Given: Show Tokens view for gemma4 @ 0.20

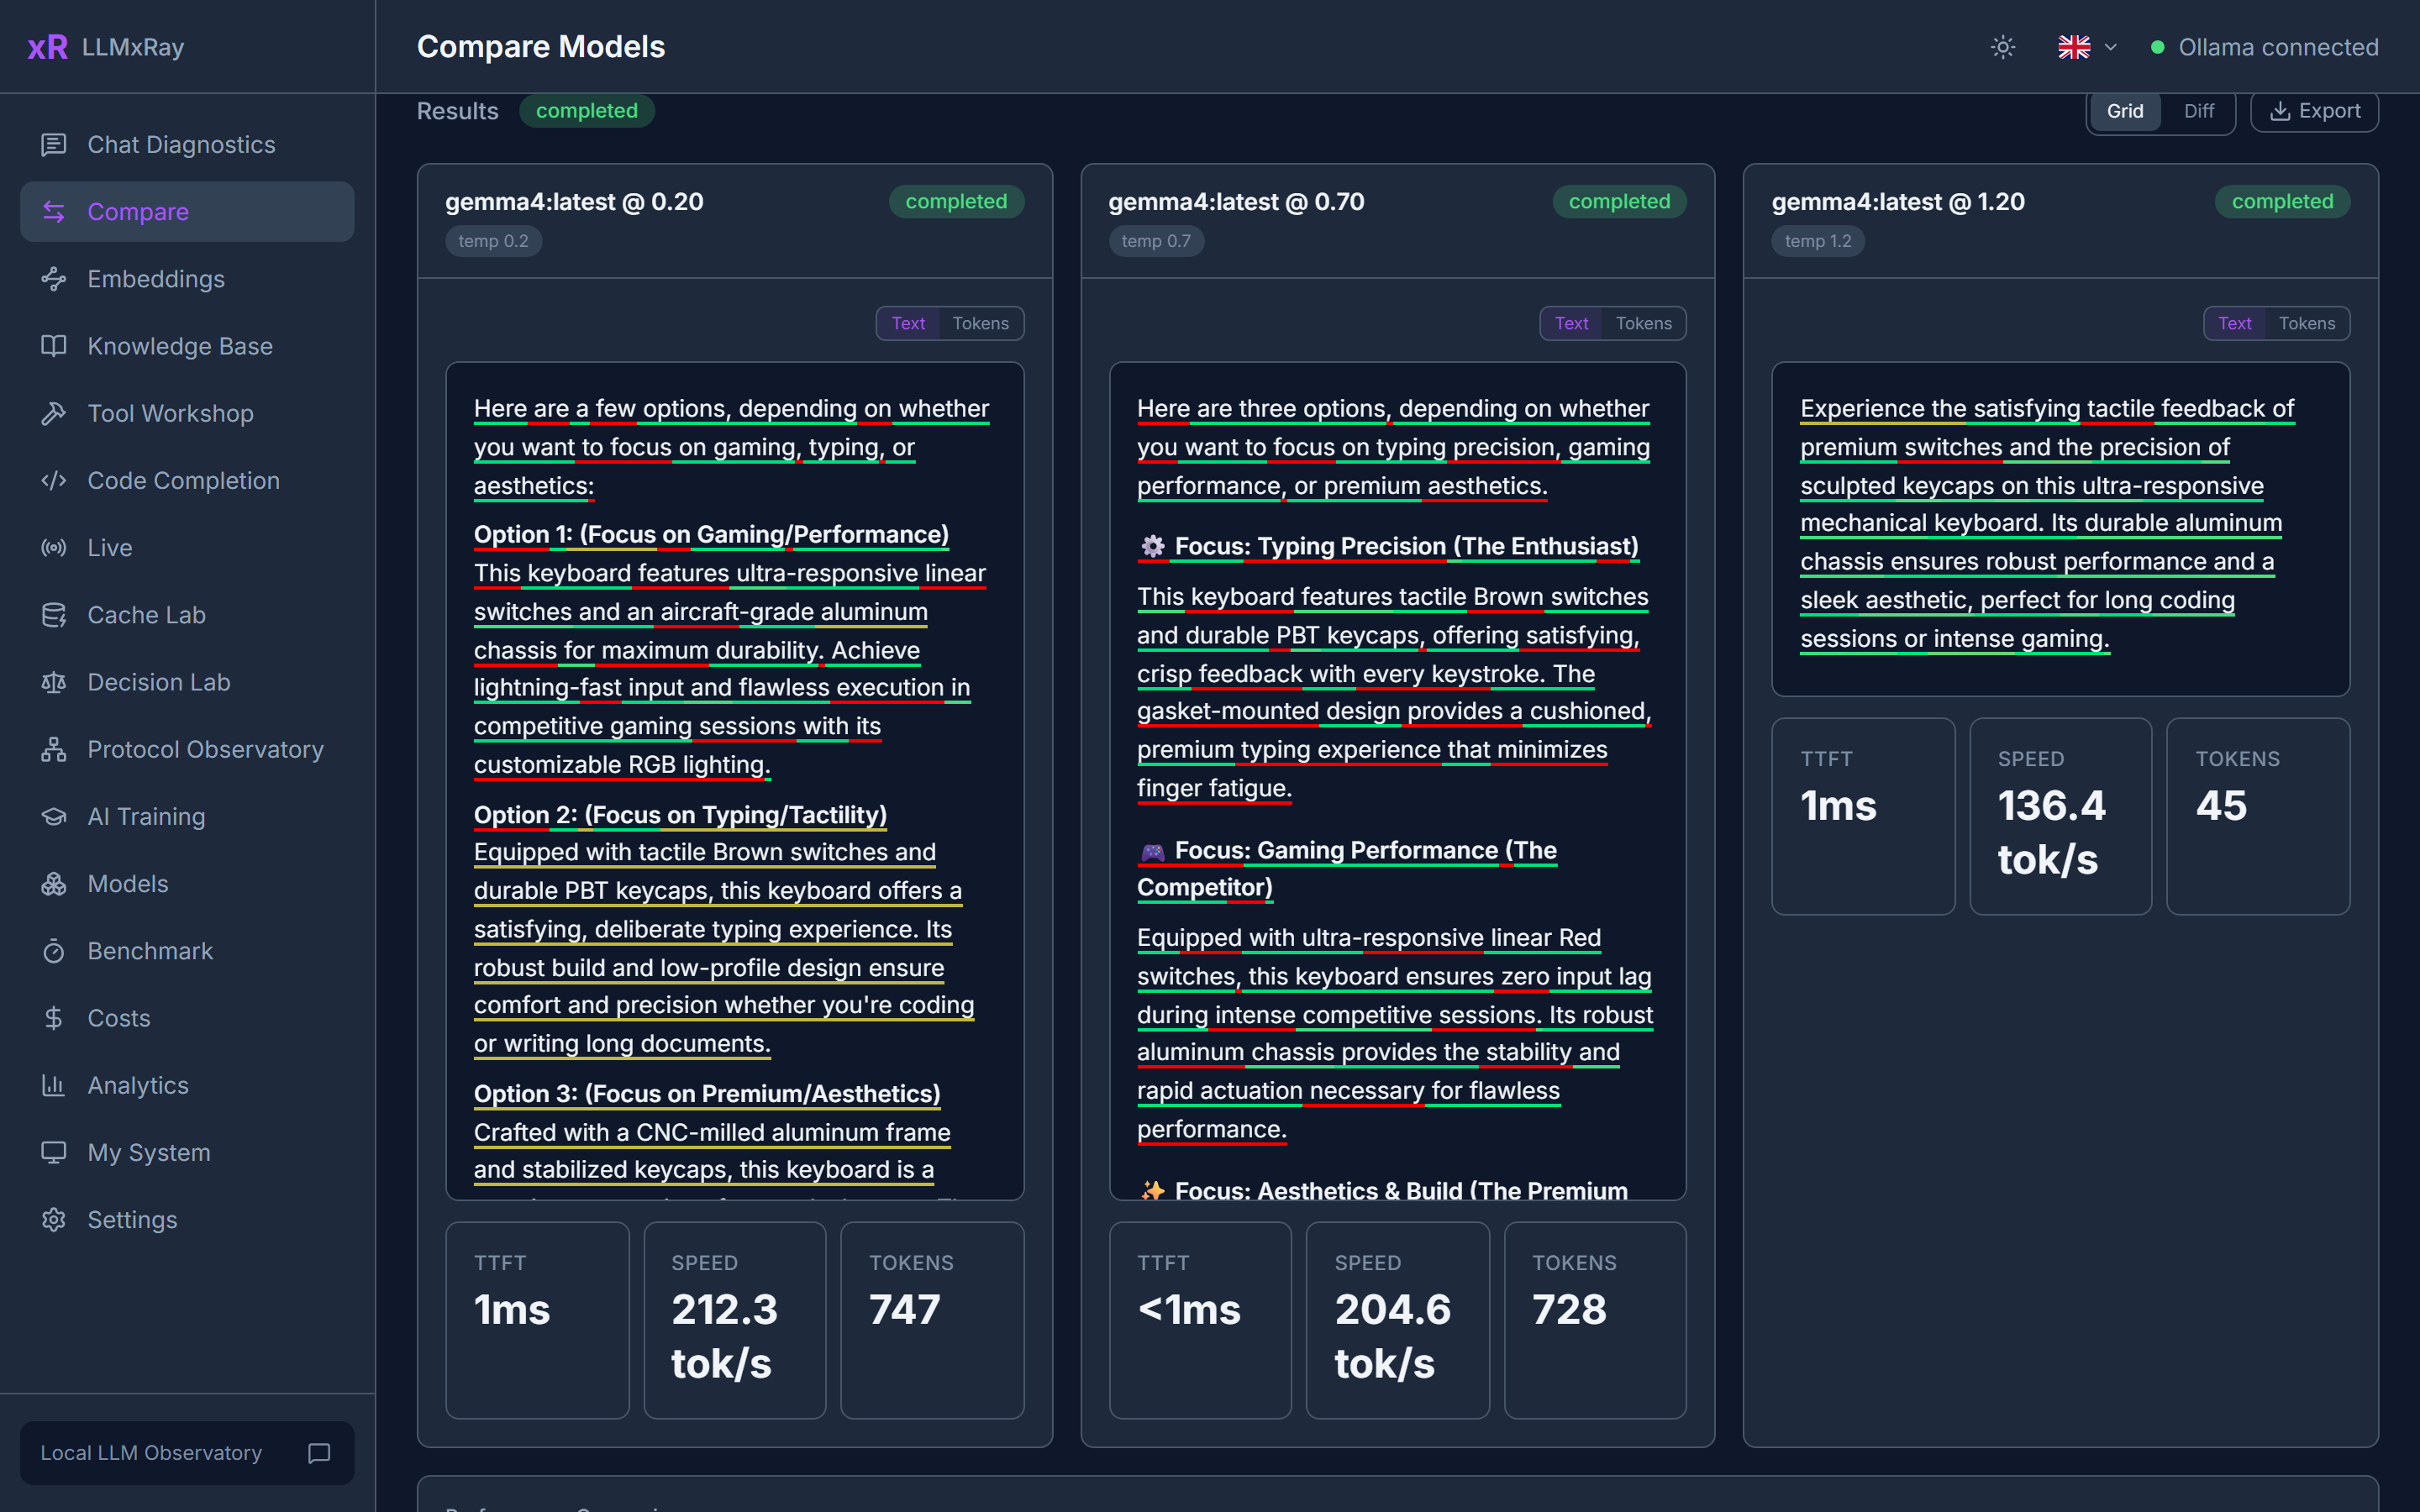Looking at the screenshot, I should [x=980, y=323].
